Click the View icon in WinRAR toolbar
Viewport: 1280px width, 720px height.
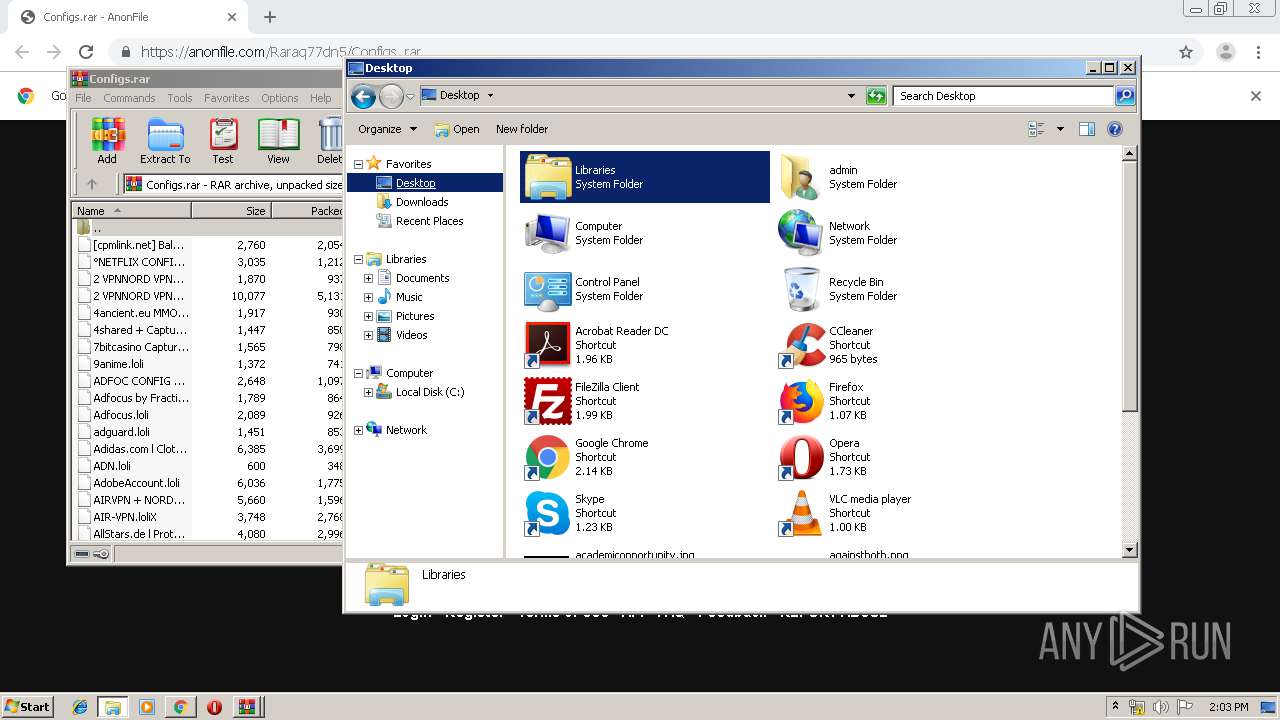pos(278,140)
